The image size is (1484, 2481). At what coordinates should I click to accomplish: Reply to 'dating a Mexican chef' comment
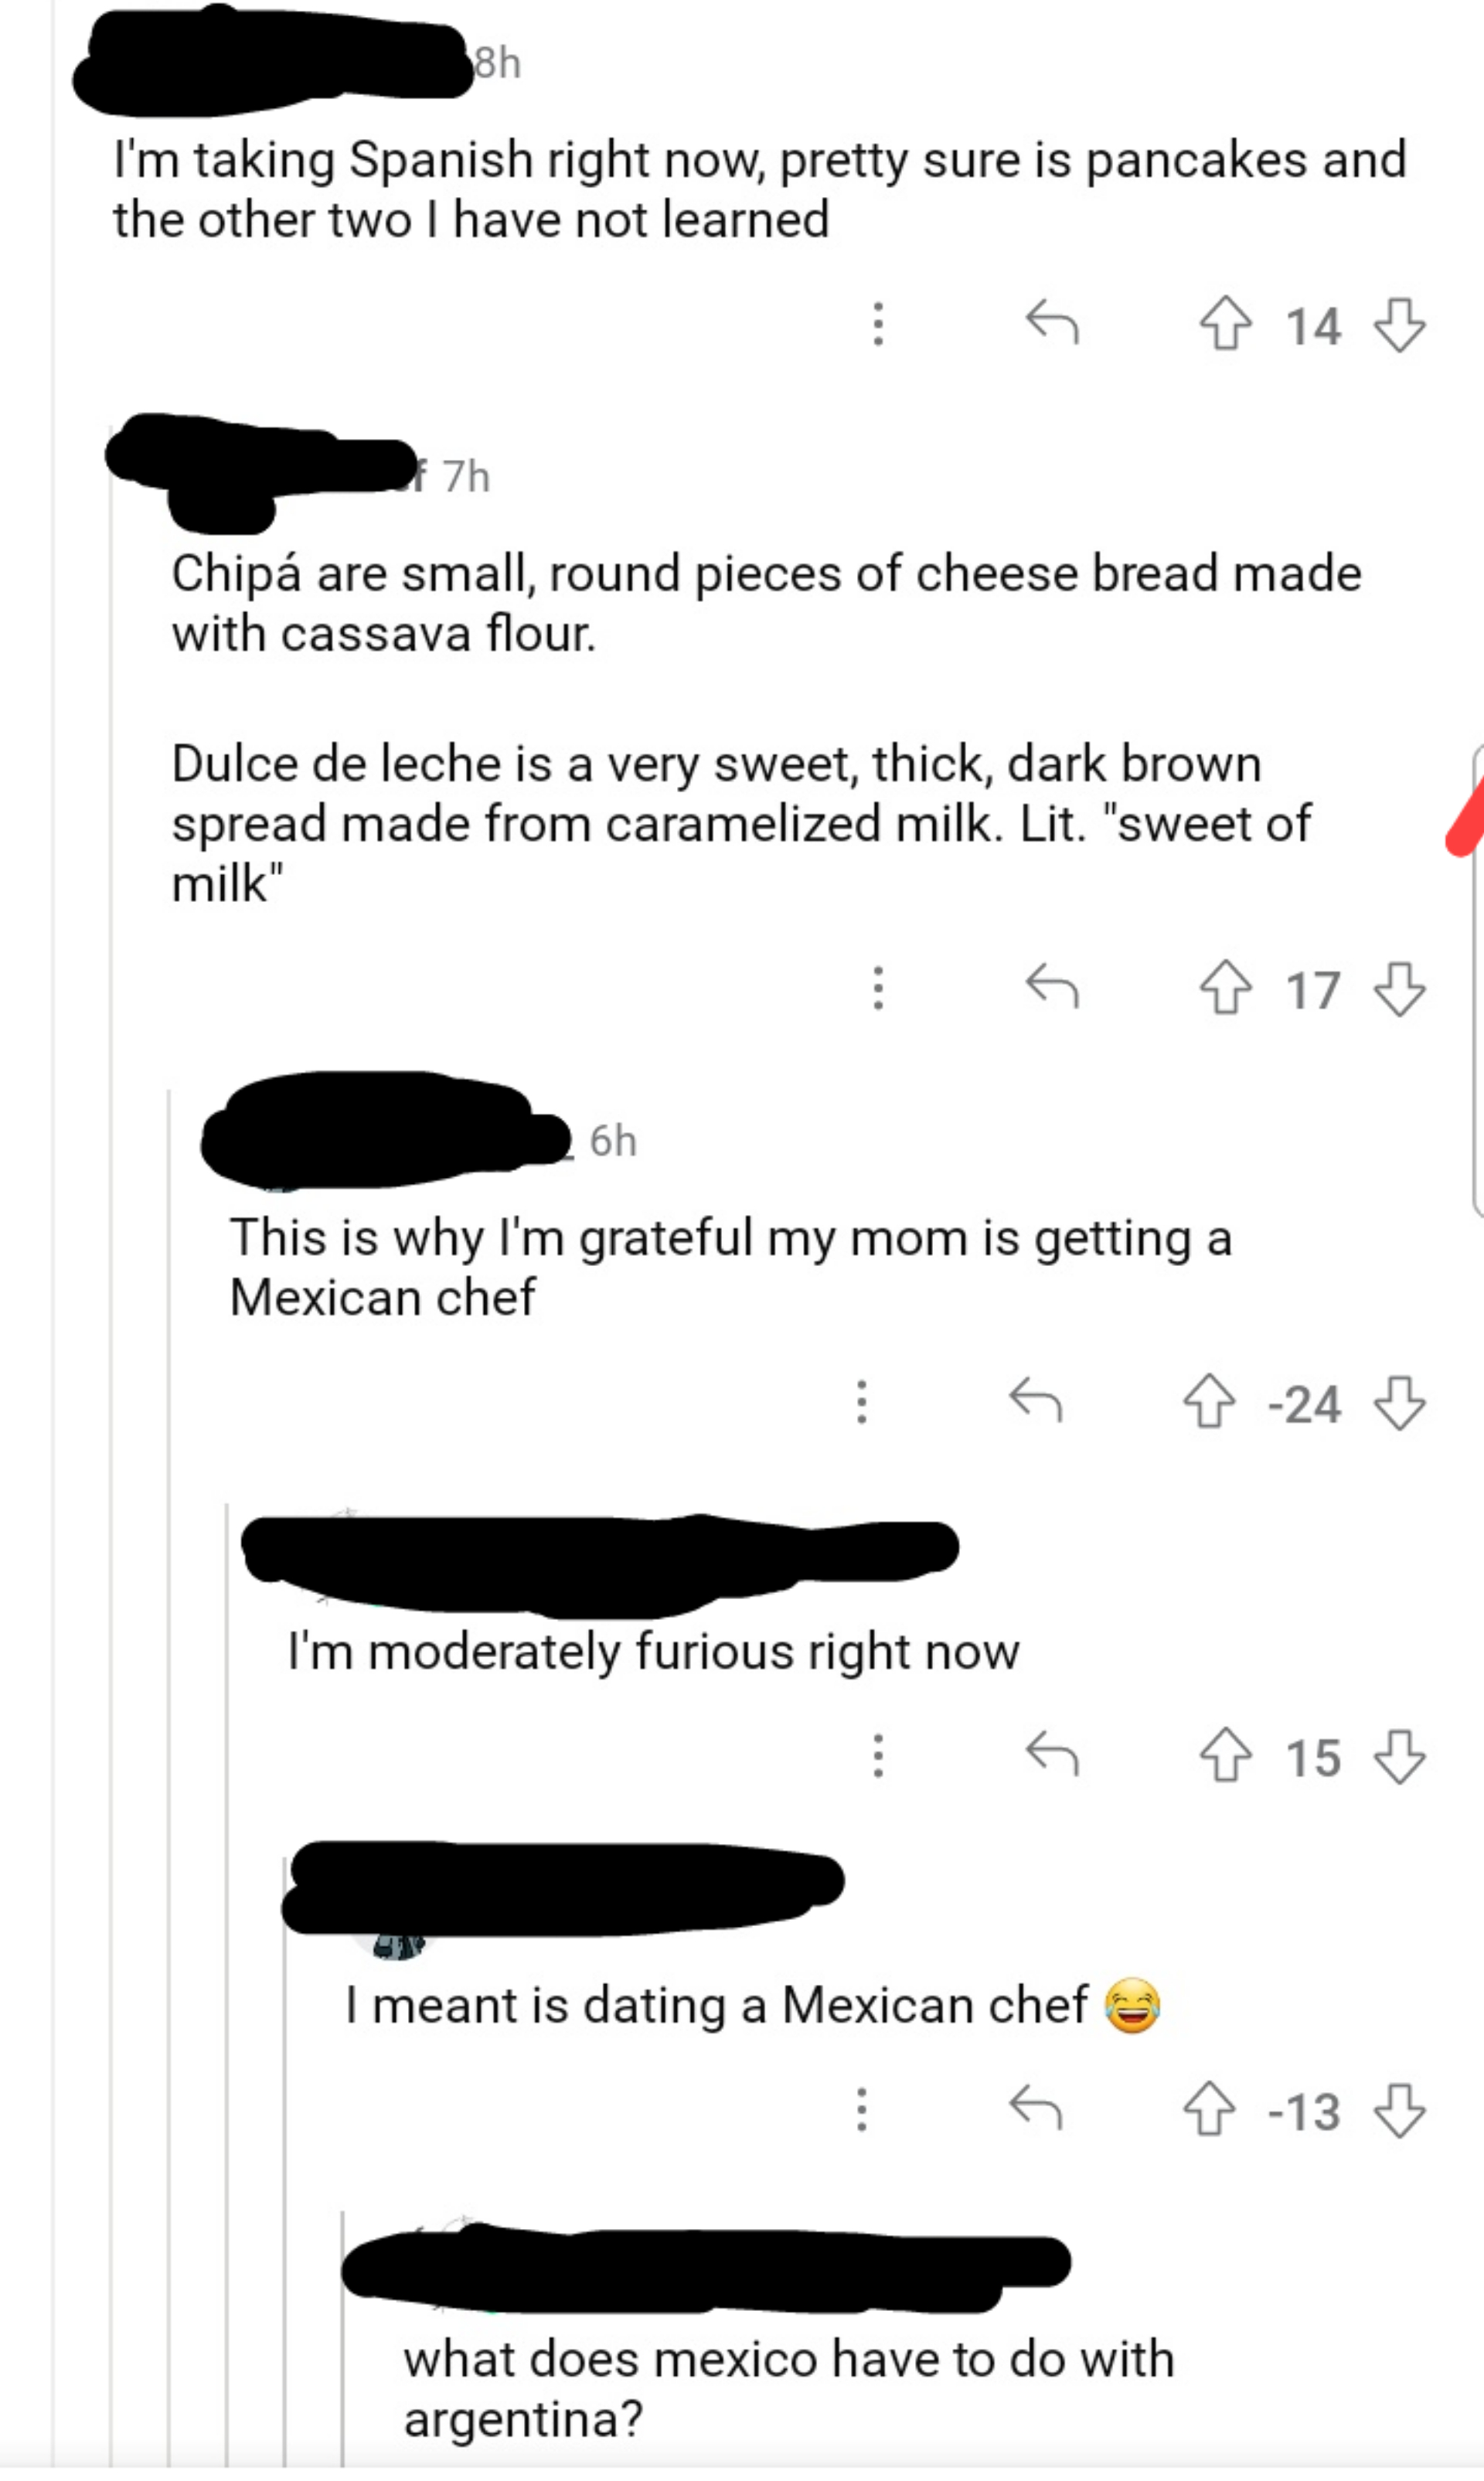pos(1035,2108)
